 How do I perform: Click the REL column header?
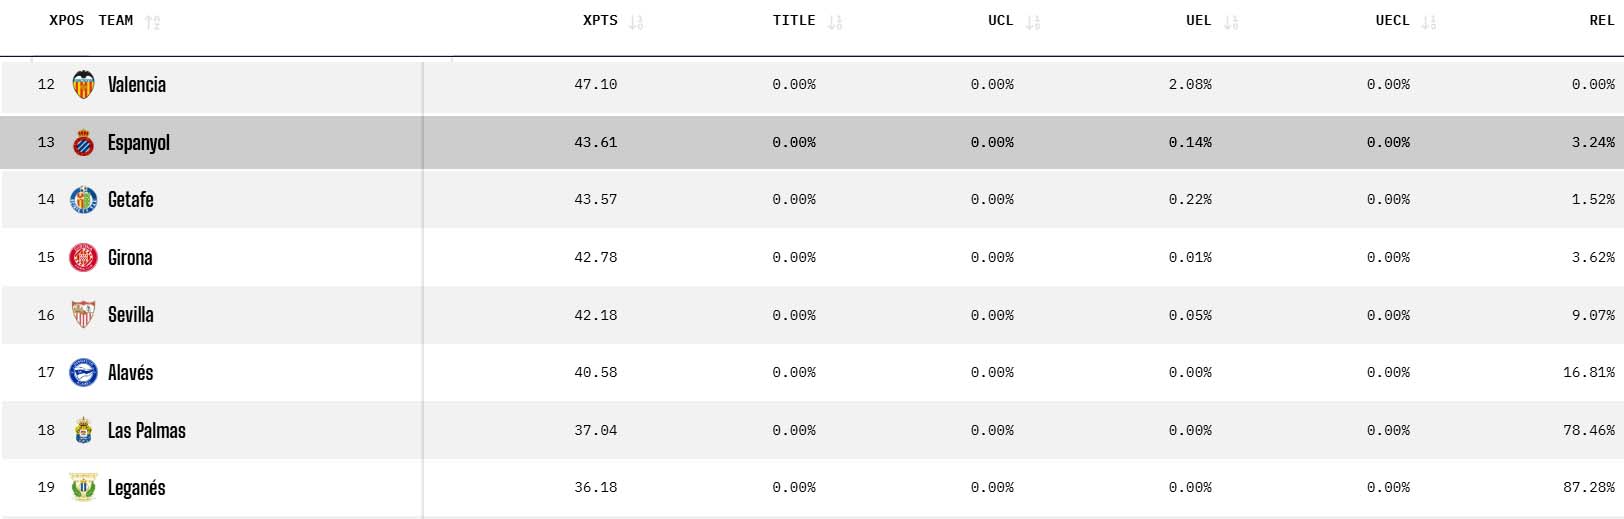[1601, 21]
